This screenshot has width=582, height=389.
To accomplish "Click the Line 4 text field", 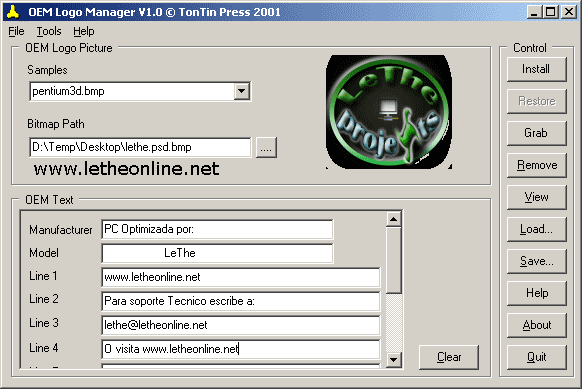I will coord(241,349).
